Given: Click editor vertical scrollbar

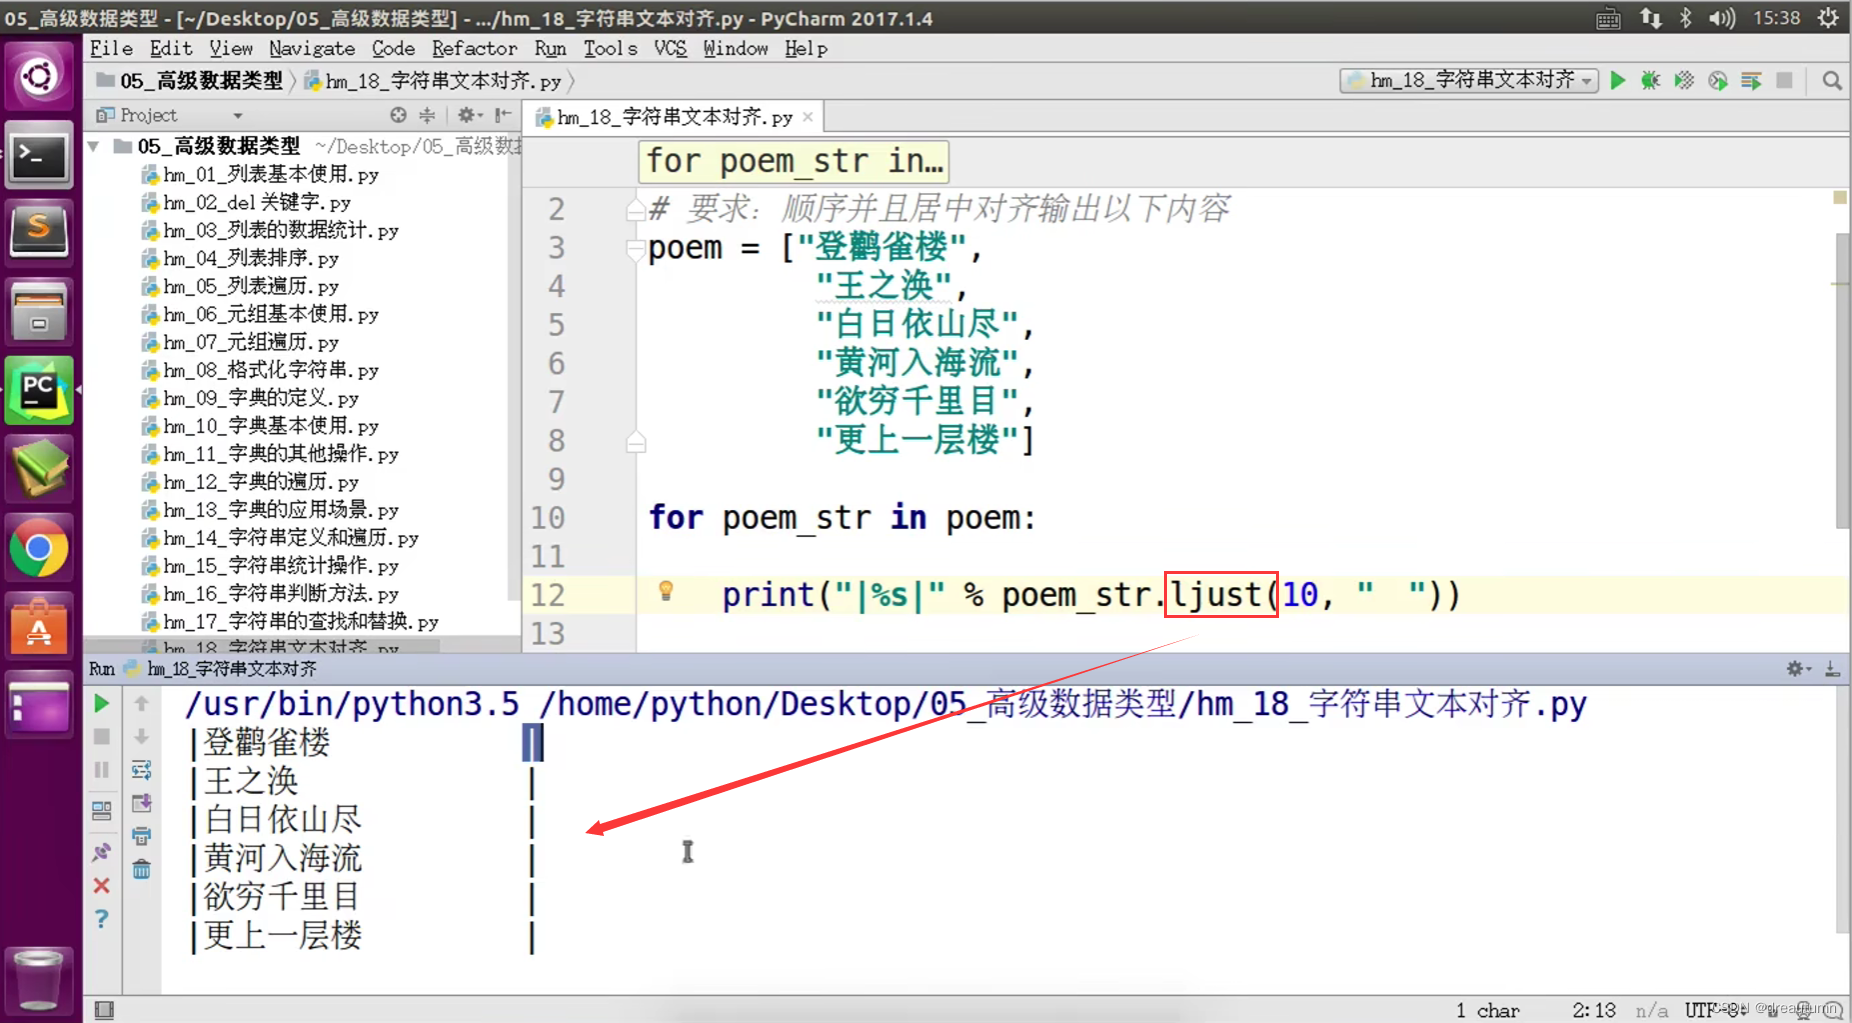Looking at the screenshot, I should pyautogui.click(x=1842, y=380).
